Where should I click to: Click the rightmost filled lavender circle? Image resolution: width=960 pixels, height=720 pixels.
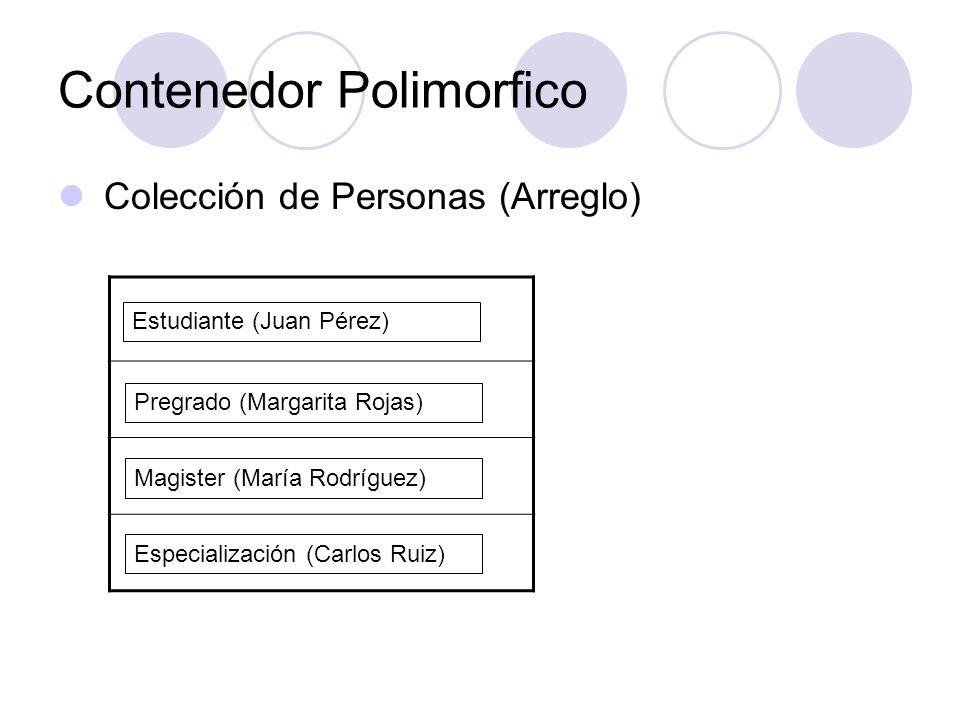854,90
